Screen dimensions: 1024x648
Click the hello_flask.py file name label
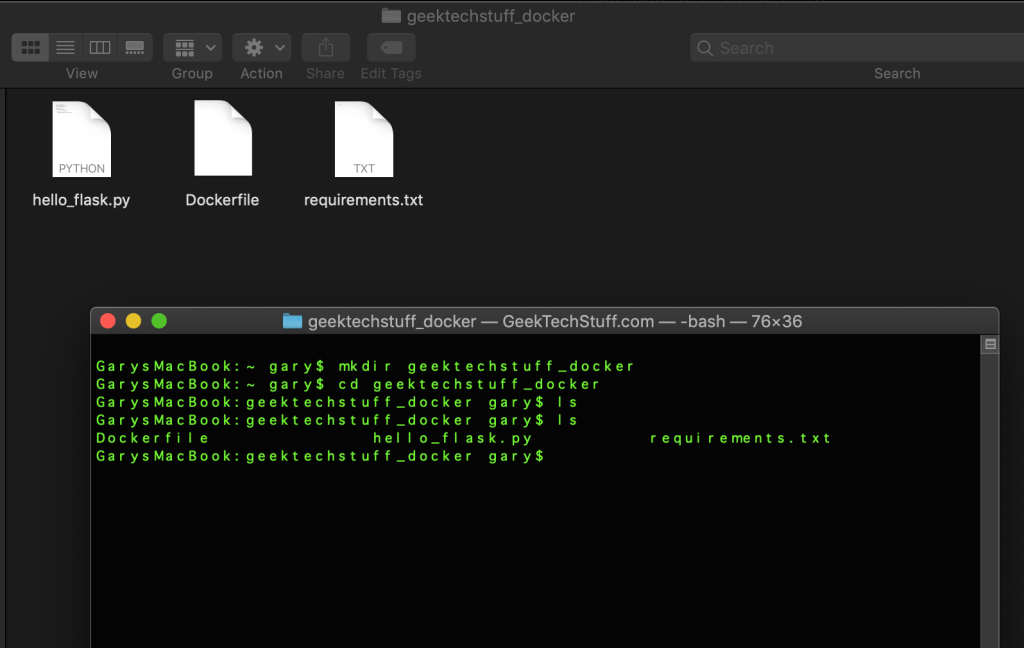(81, 200)
